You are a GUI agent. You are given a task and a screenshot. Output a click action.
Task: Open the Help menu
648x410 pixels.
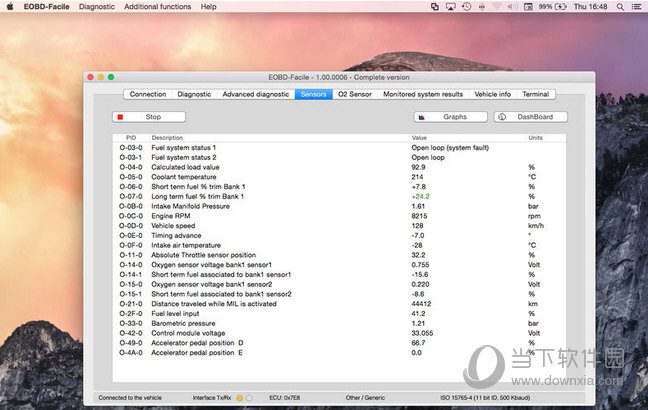(209, 7)
